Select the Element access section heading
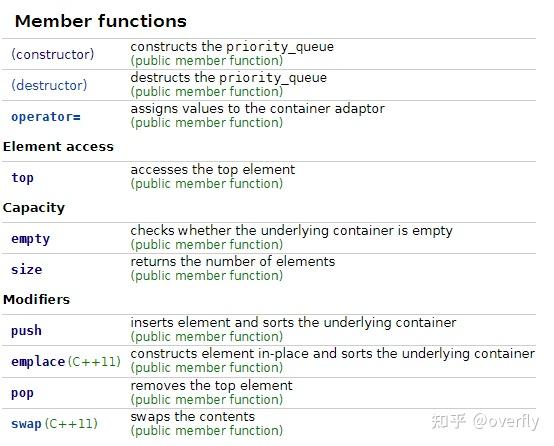This screenshot has width=554, height=446. click(x=58, y=147)
